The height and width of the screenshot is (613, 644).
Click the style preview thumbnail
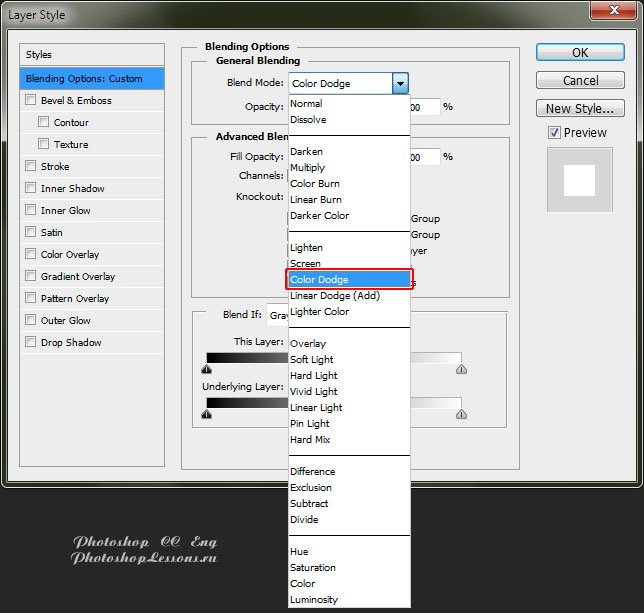[579, 180]
